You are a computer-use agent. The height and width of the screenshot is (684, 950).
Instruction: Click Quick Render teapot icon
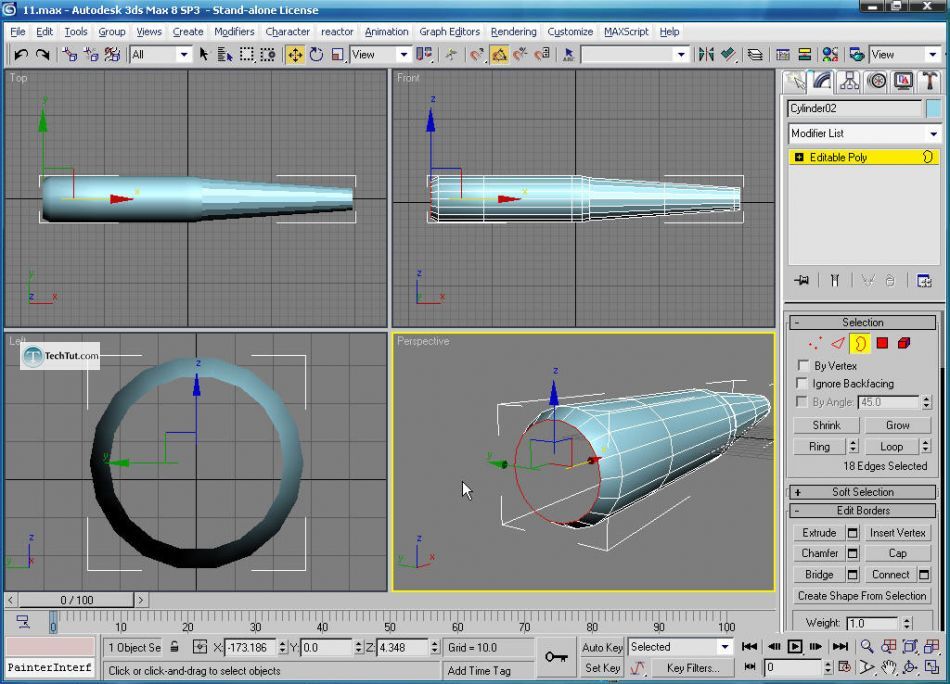click(856, 55)
